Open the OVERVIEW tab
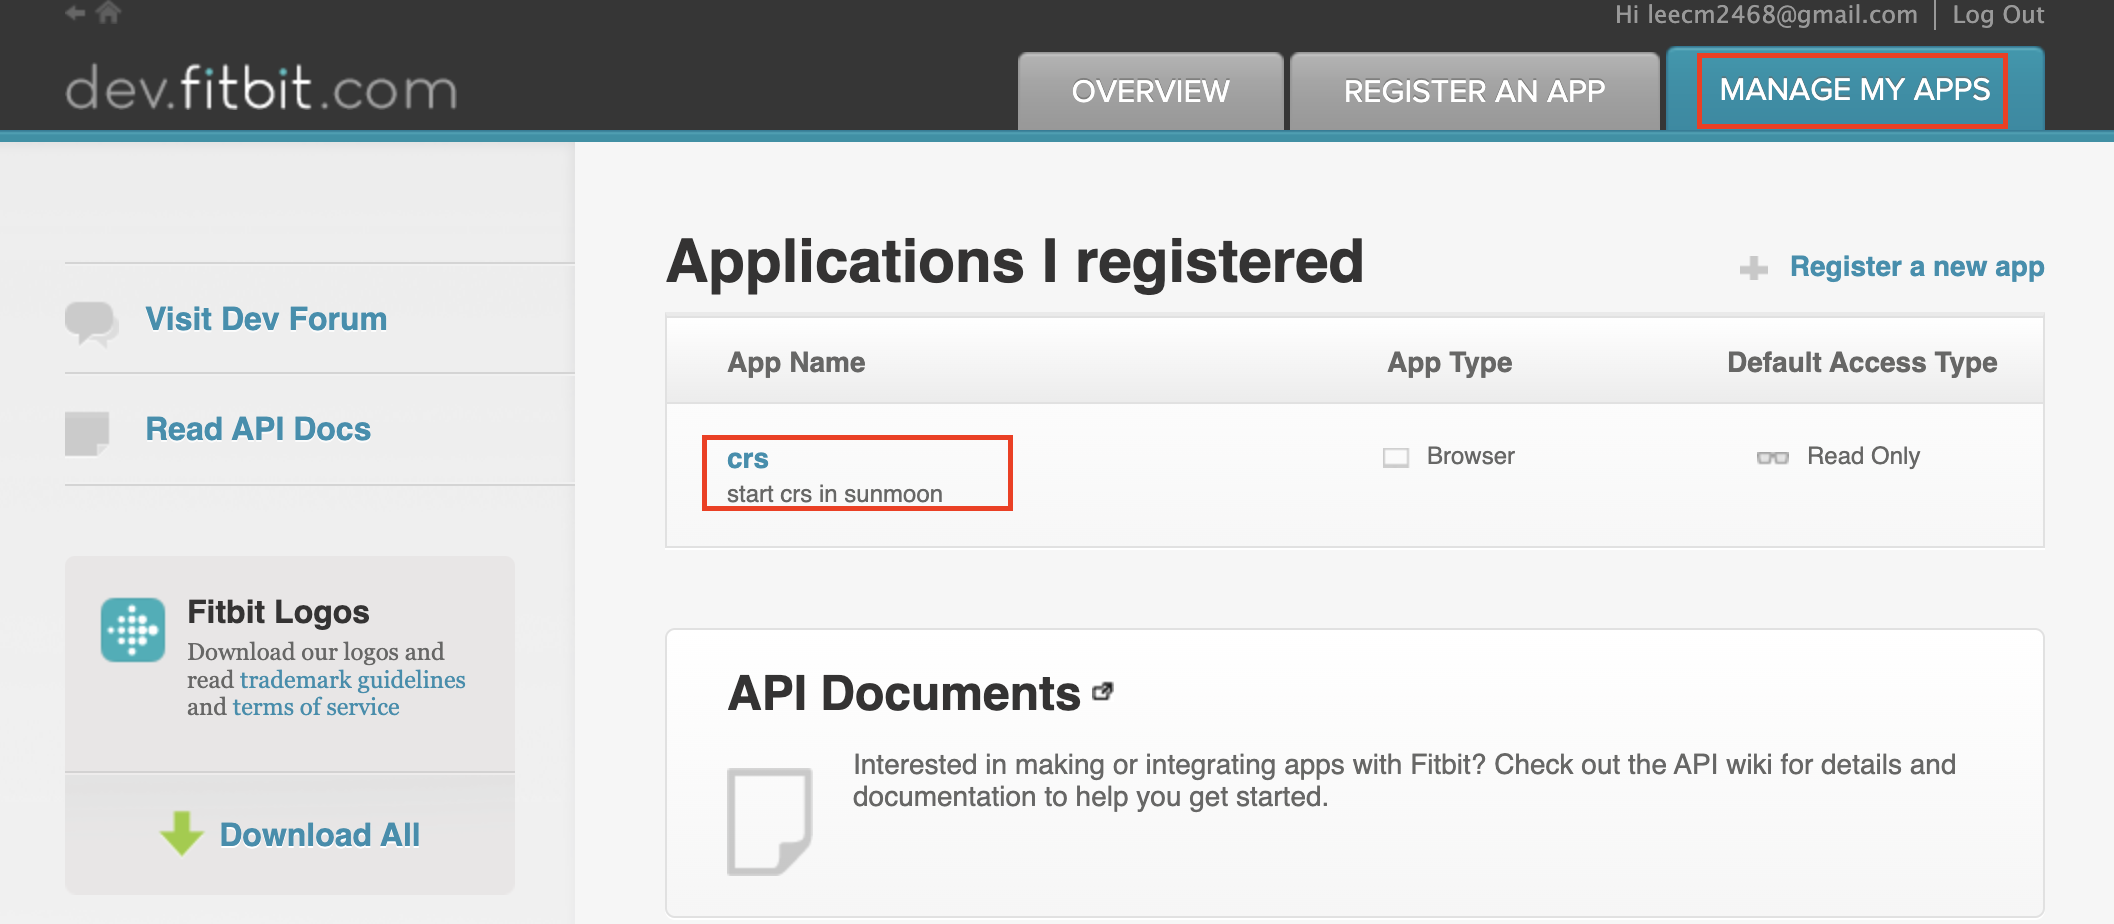The width and height of the screenshot is (2114, 924). (1151, 91)
